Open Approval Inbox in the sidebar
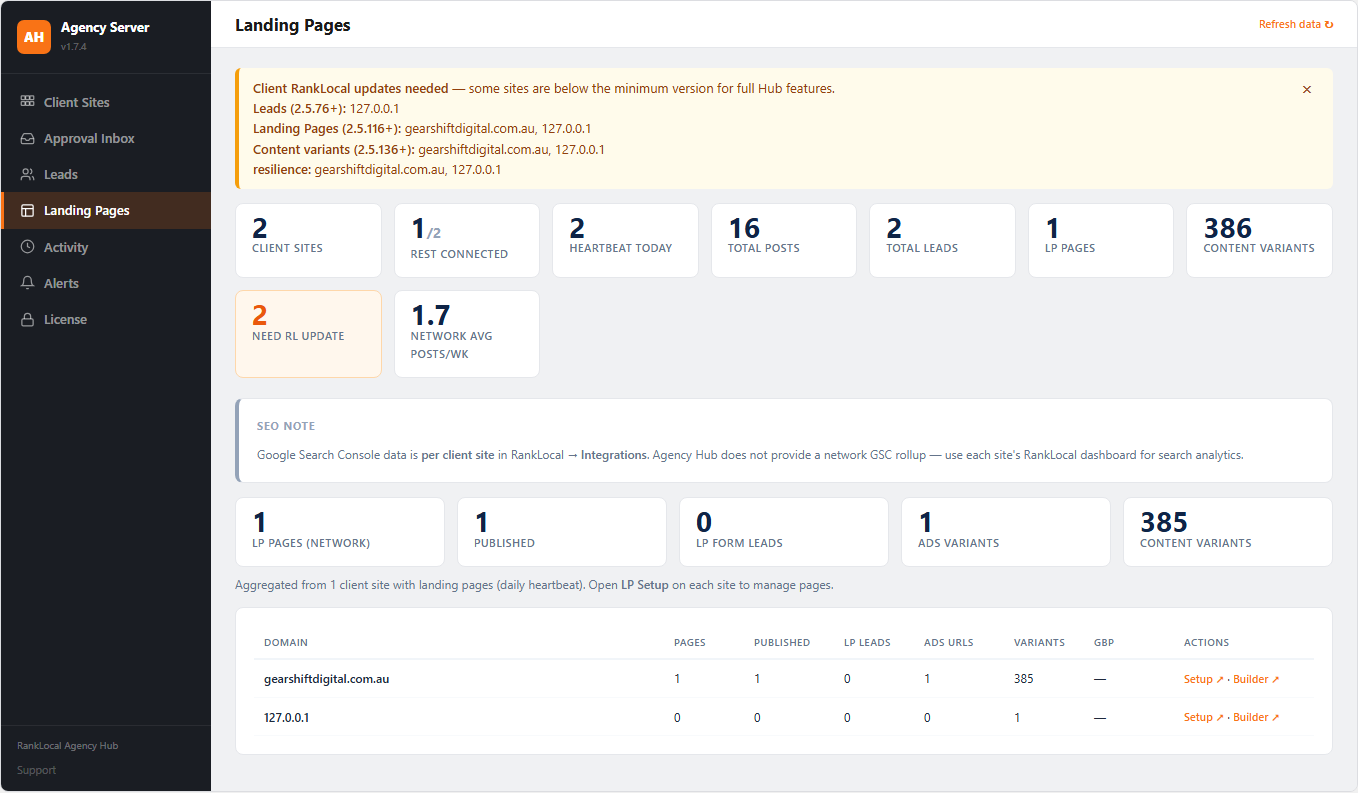The height and width of the screenshot is (793, 1358). point(106,138)
